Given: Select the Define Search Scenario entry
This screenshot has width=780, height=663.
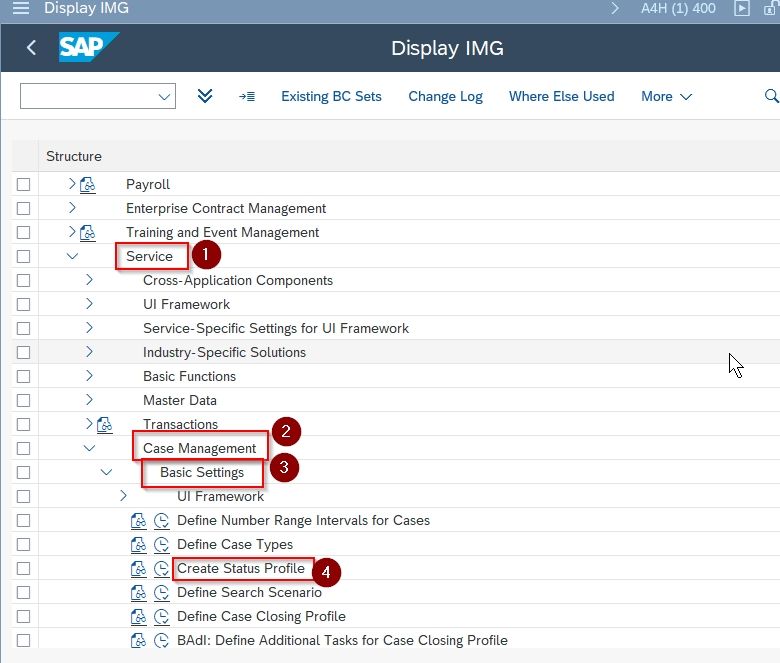Looking at the screenshot, I should pyautogui.click(x=249, y=592).
